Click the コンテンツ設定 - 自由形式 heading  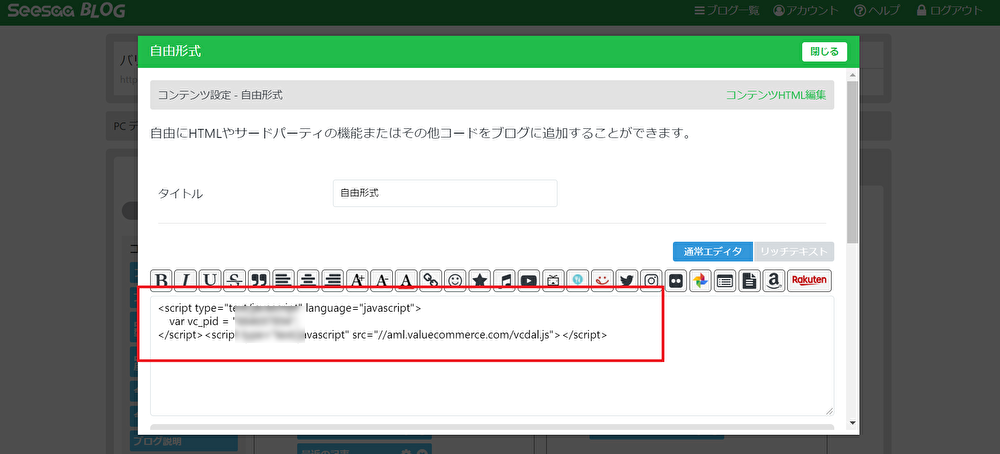click(x=221, y=95)
